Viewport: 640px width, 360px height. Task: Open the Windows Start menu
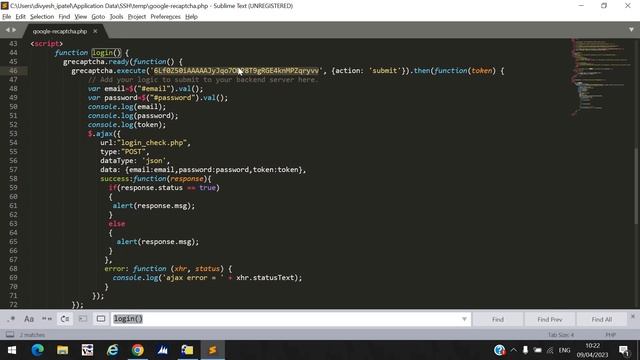click(12, 350)
